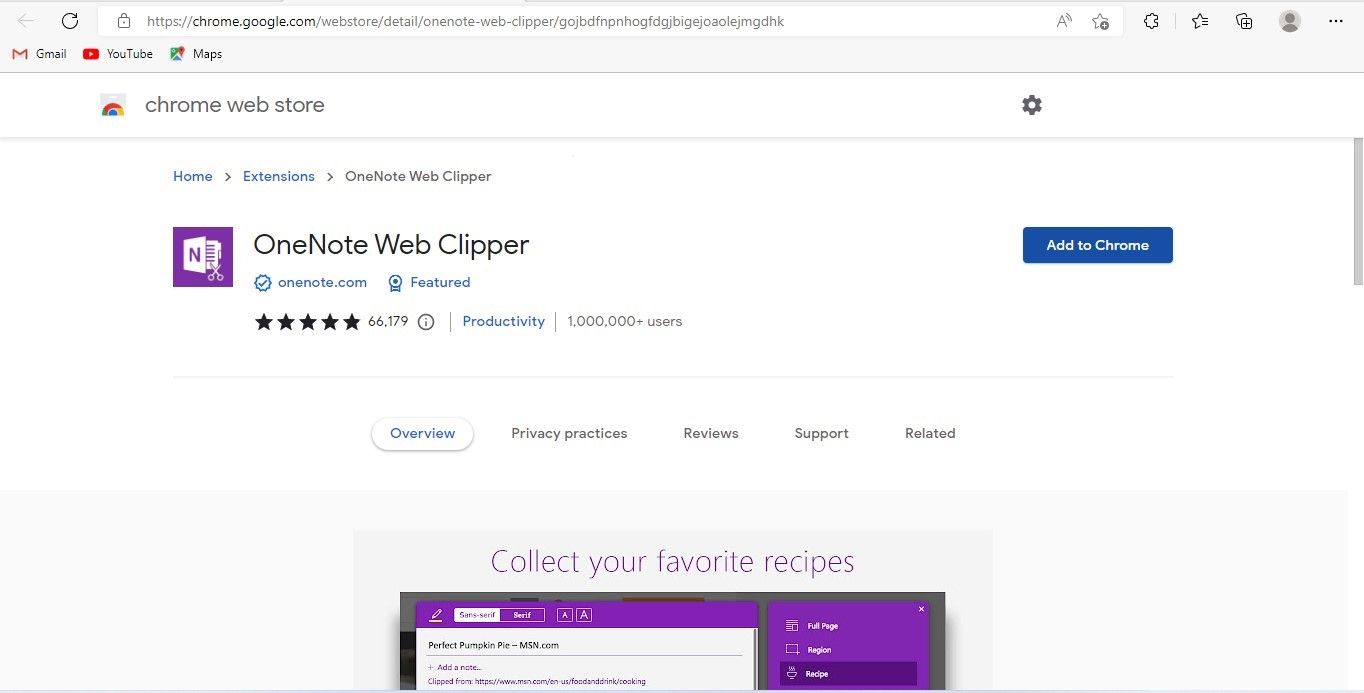
Task: Click the 1,000,000+ users text
Action: (624, 321)
